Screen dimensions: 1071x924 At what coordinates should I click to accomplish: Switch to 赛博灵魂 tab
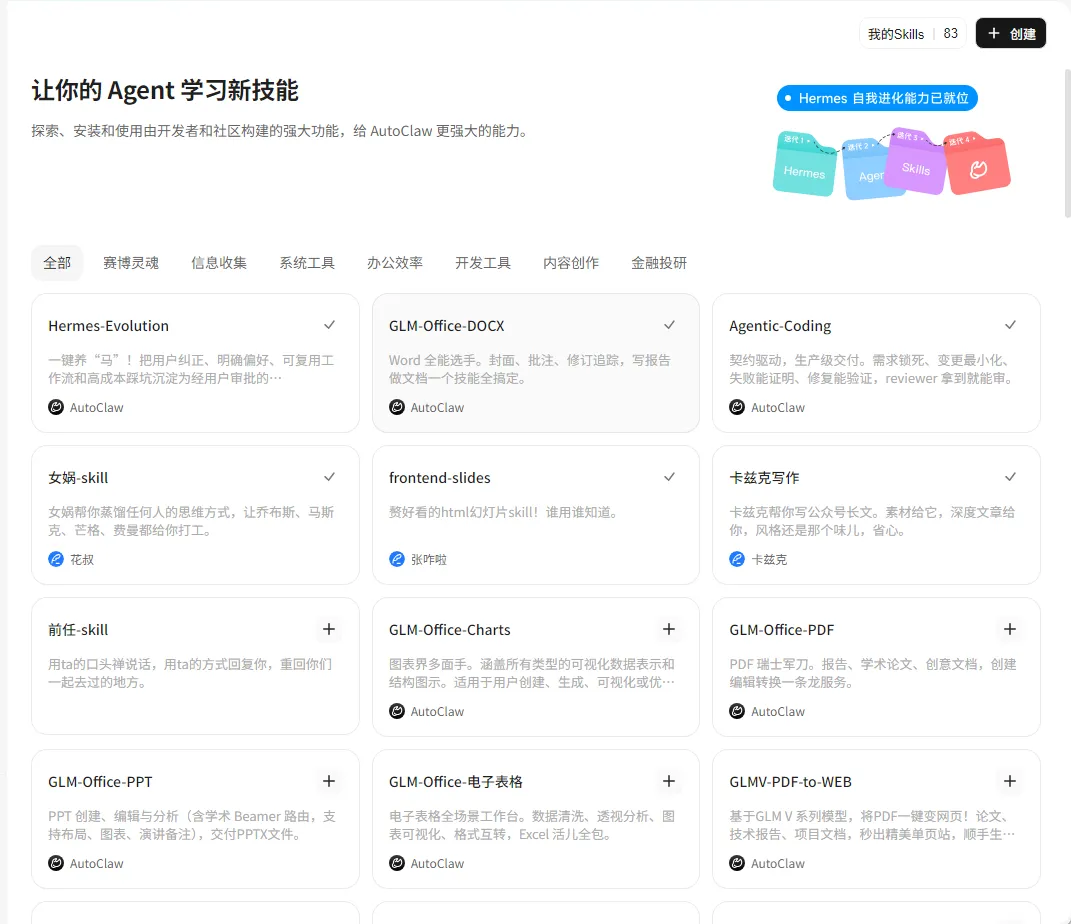[131, 263]
